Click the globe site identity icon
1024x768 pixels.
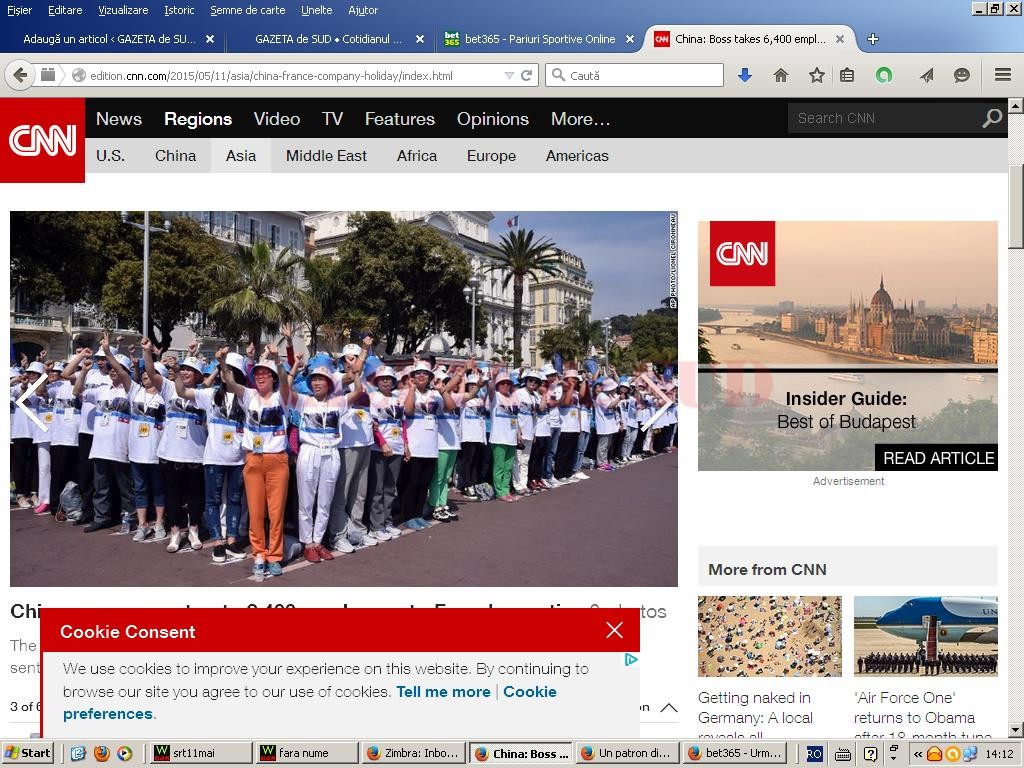coord(79,76)
